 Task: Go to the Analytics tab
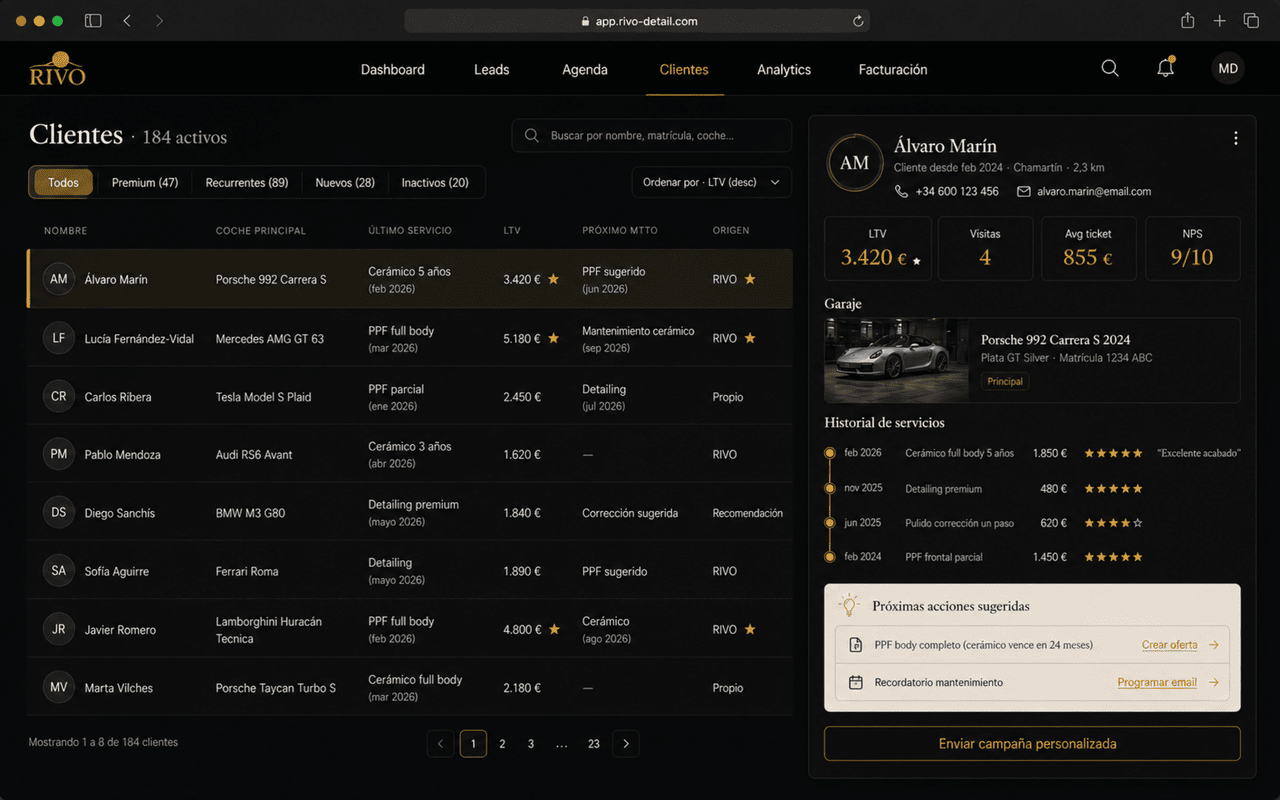pyautogui.click(x=784, y=70)
